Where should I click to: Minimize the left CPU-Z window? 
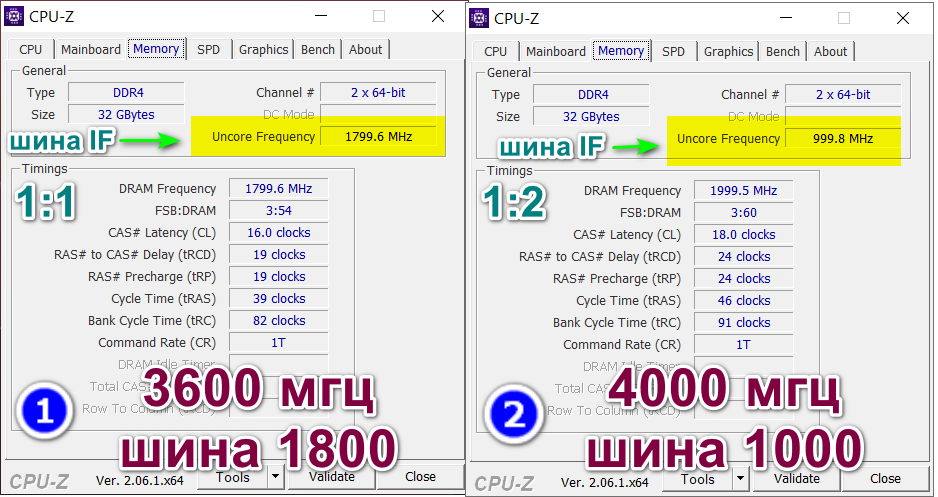[x=321, y=16]
